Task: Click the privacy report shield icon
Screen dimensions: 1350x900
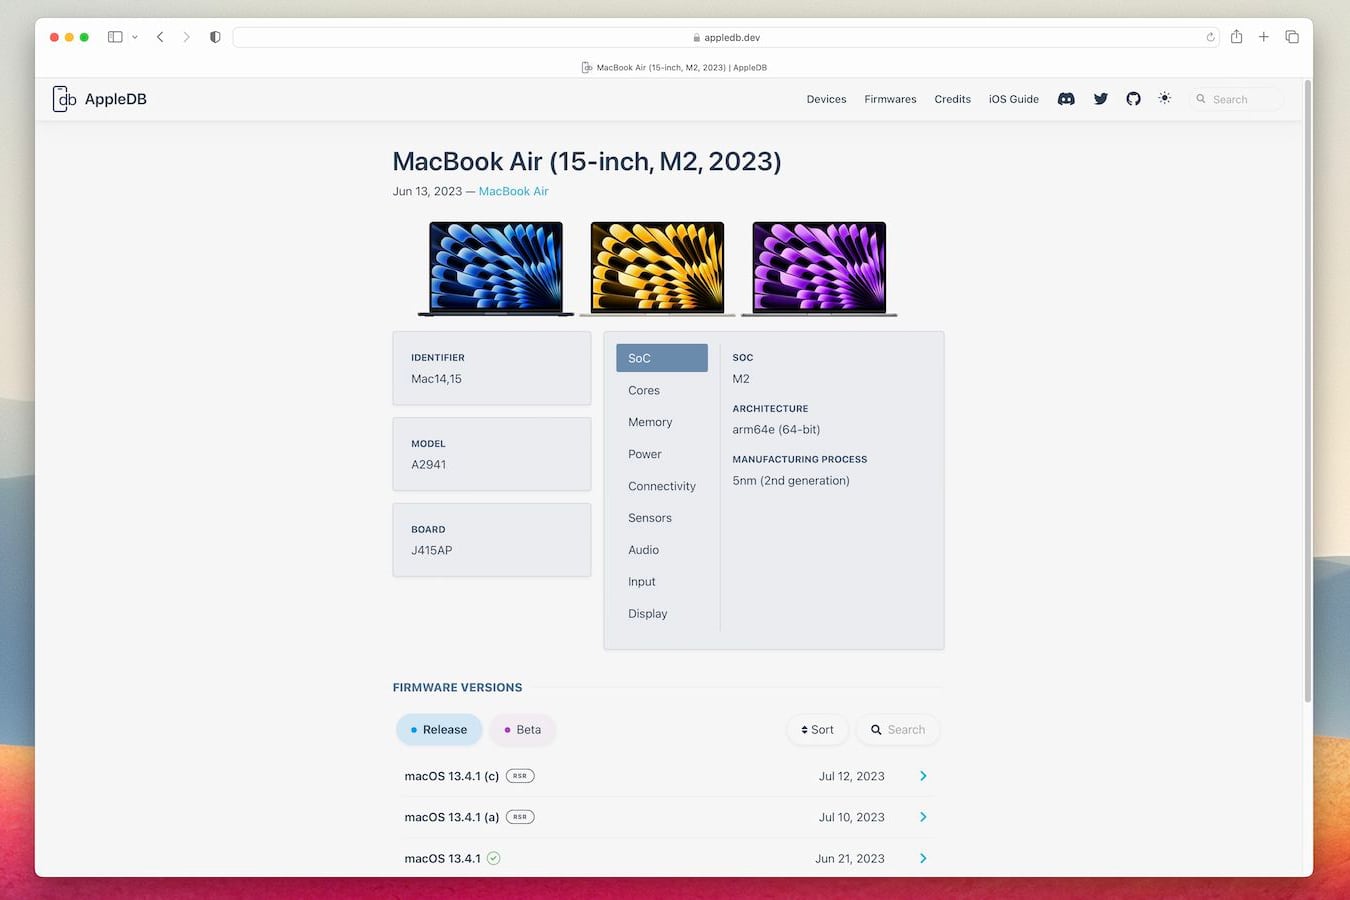Action: click(215, 37)
